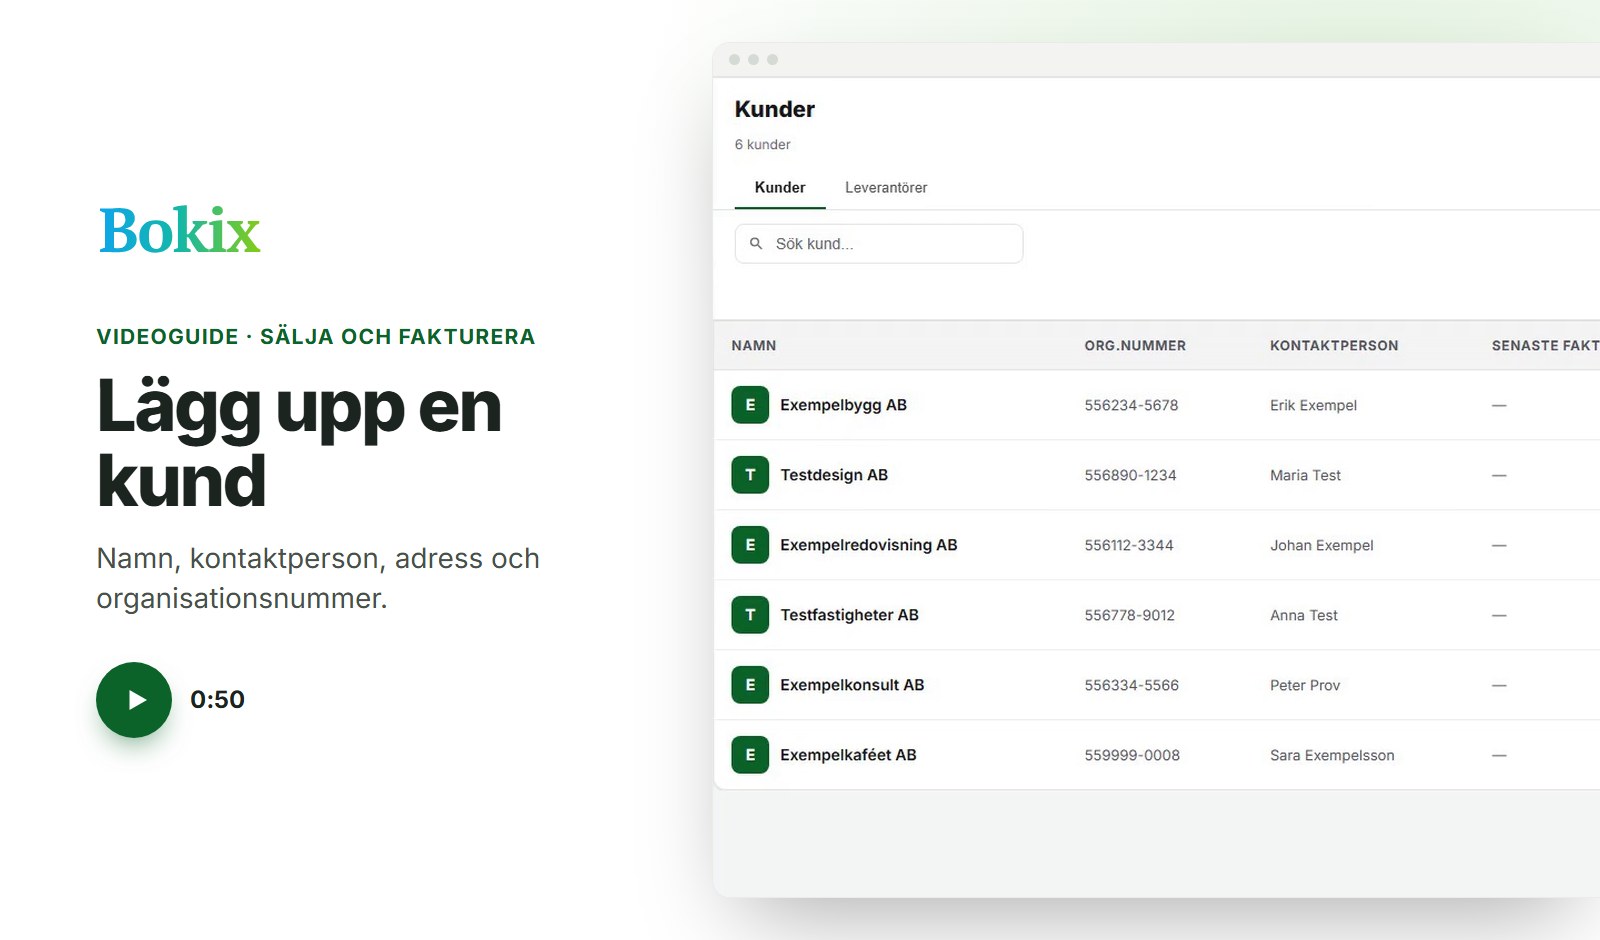Screen dimensions: 1600x940
Task: Click the E avatar beside Exempelkaféet AB
Action: click(x=750, y=755)
